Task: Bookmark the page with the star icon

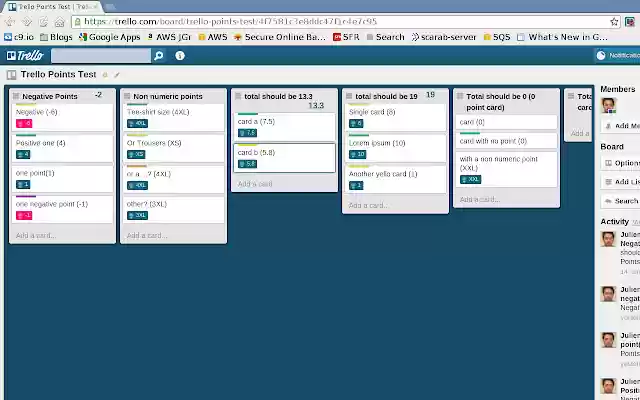Action: (614, 22)
